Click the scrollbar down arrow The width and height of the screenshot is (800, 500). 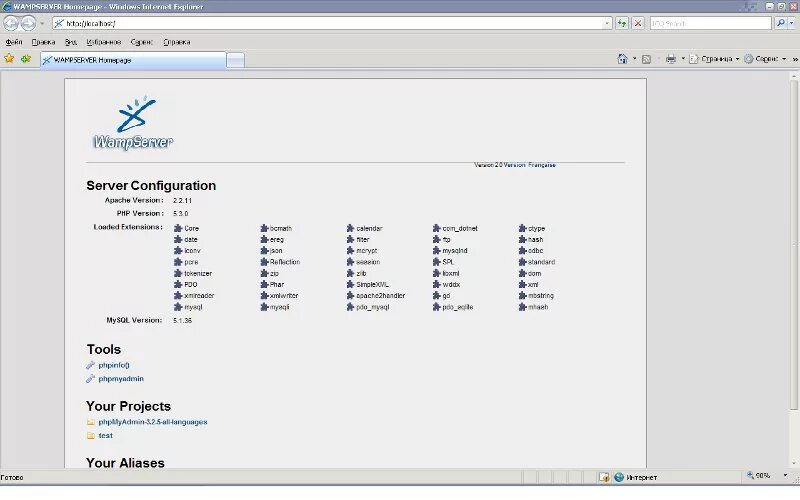(793, 464)
